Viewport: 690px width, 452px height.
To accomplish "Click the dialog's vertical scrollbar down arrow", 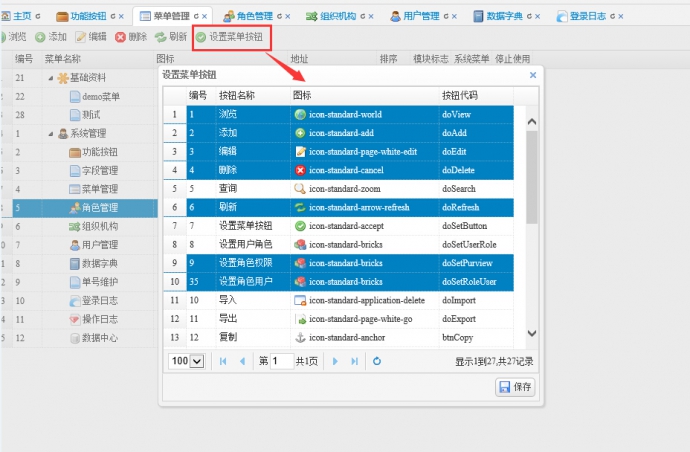I will 532,333.
